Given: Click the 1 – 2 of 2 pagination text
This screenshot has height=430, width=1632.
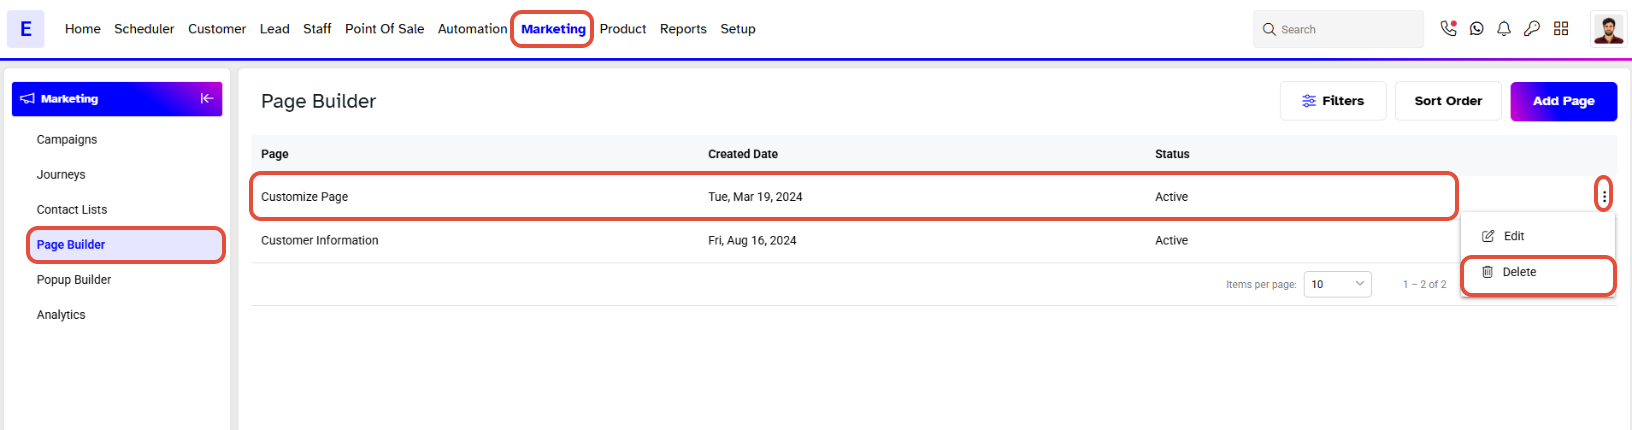Looking at the screenshot, I should pos(1424,285).
